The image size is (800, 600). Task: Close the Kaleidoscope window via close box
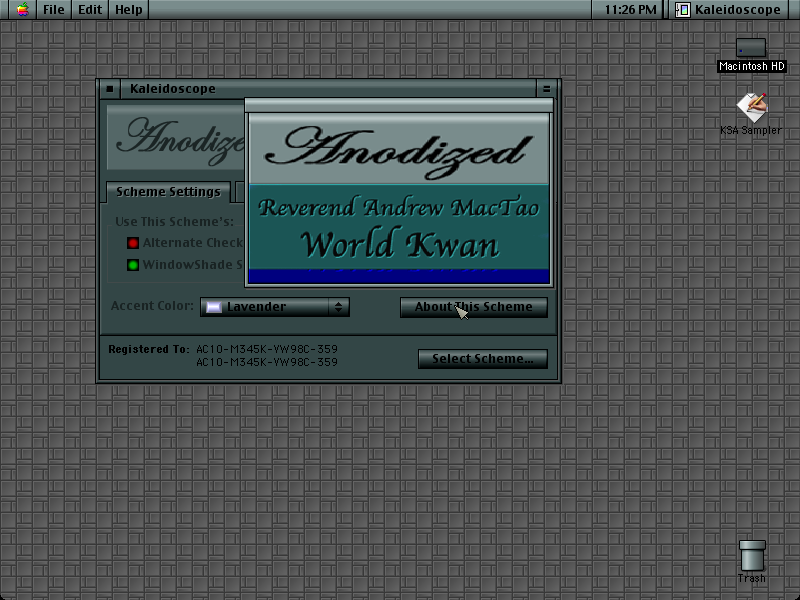110,89
